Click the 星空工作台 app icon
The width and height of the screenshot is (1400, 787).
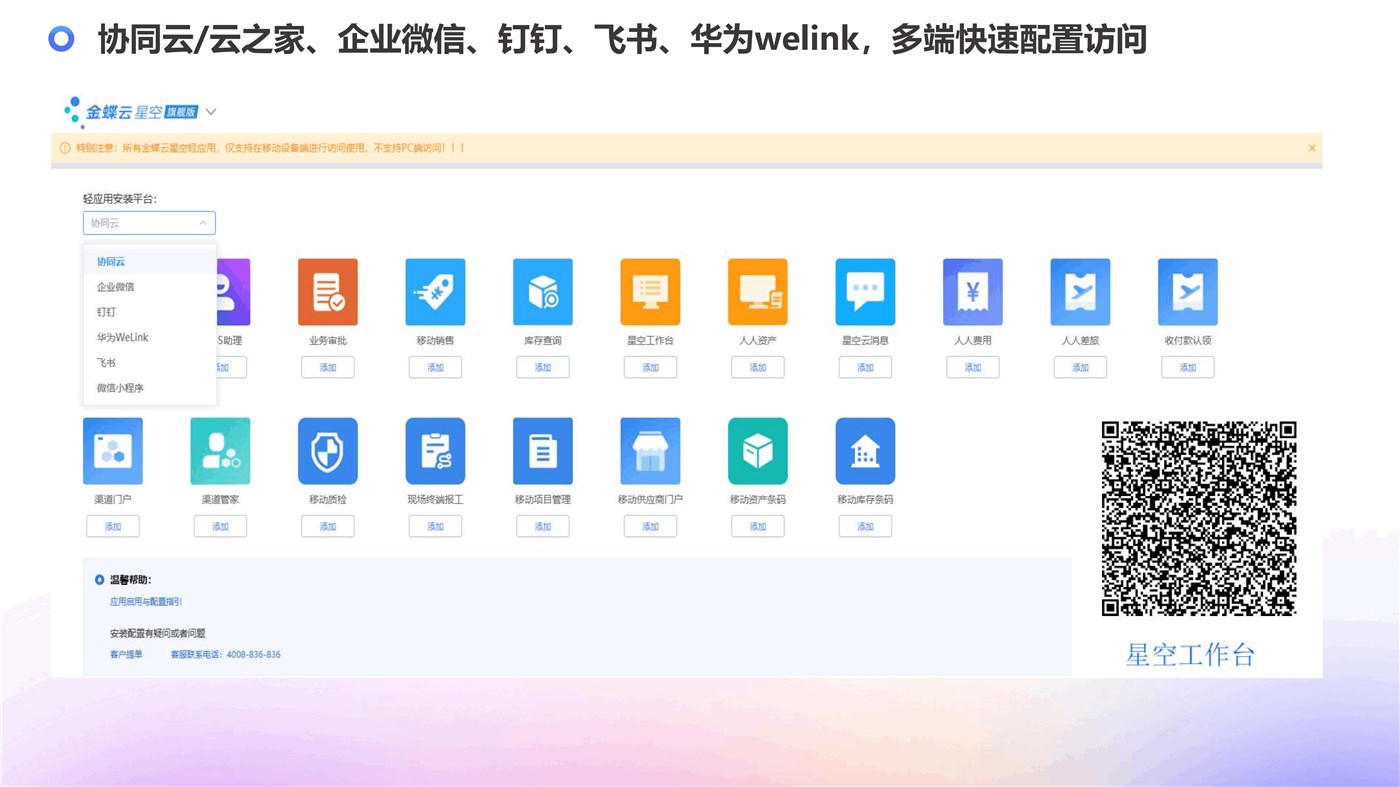pos(650,292)
